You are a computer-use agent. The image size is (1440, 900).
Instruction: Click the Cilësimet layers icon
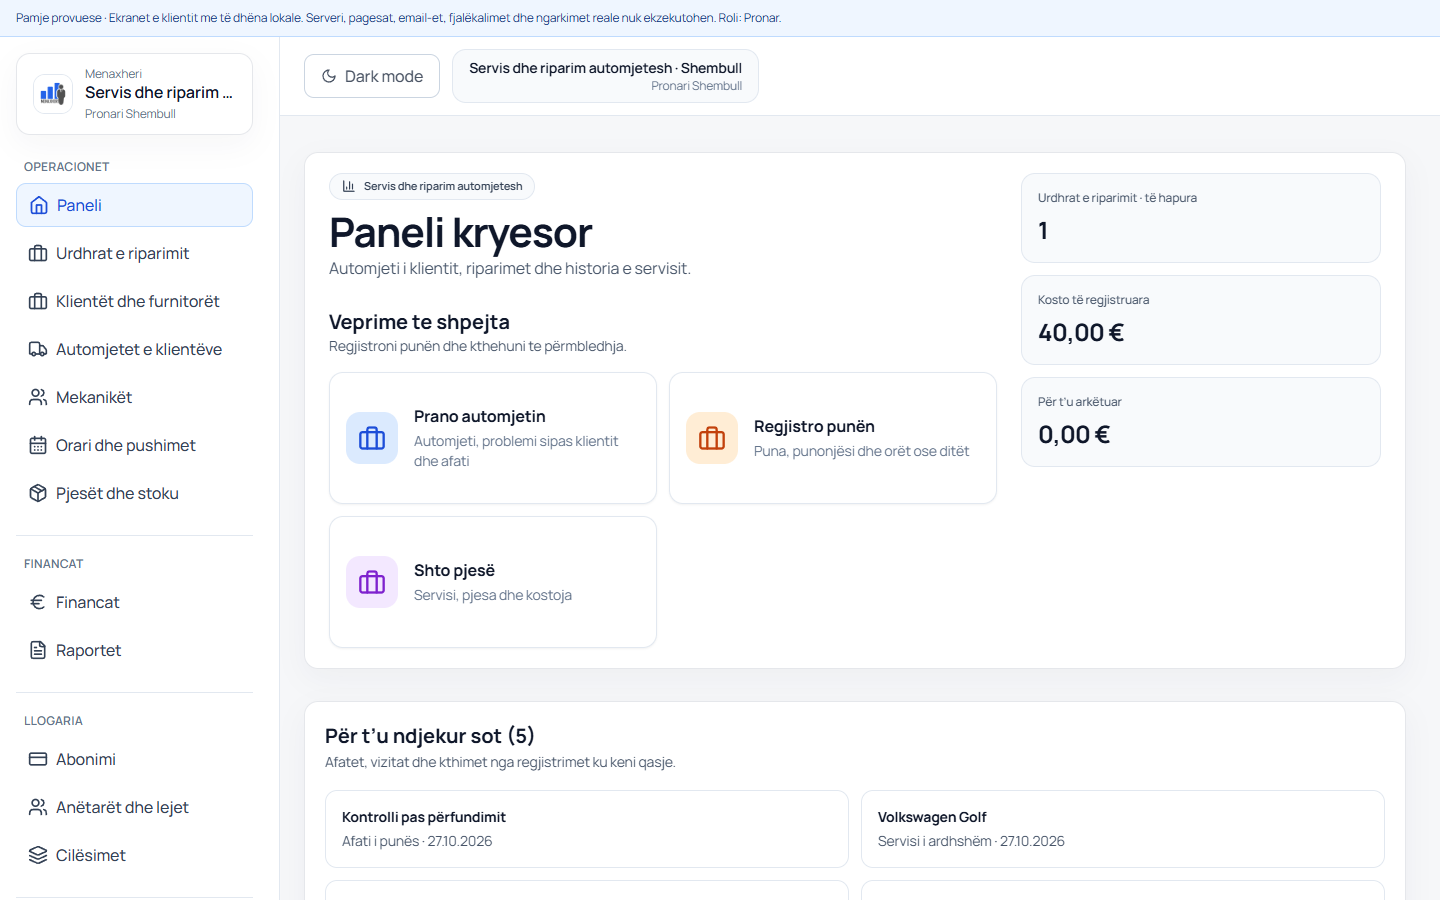click(38, 855)
